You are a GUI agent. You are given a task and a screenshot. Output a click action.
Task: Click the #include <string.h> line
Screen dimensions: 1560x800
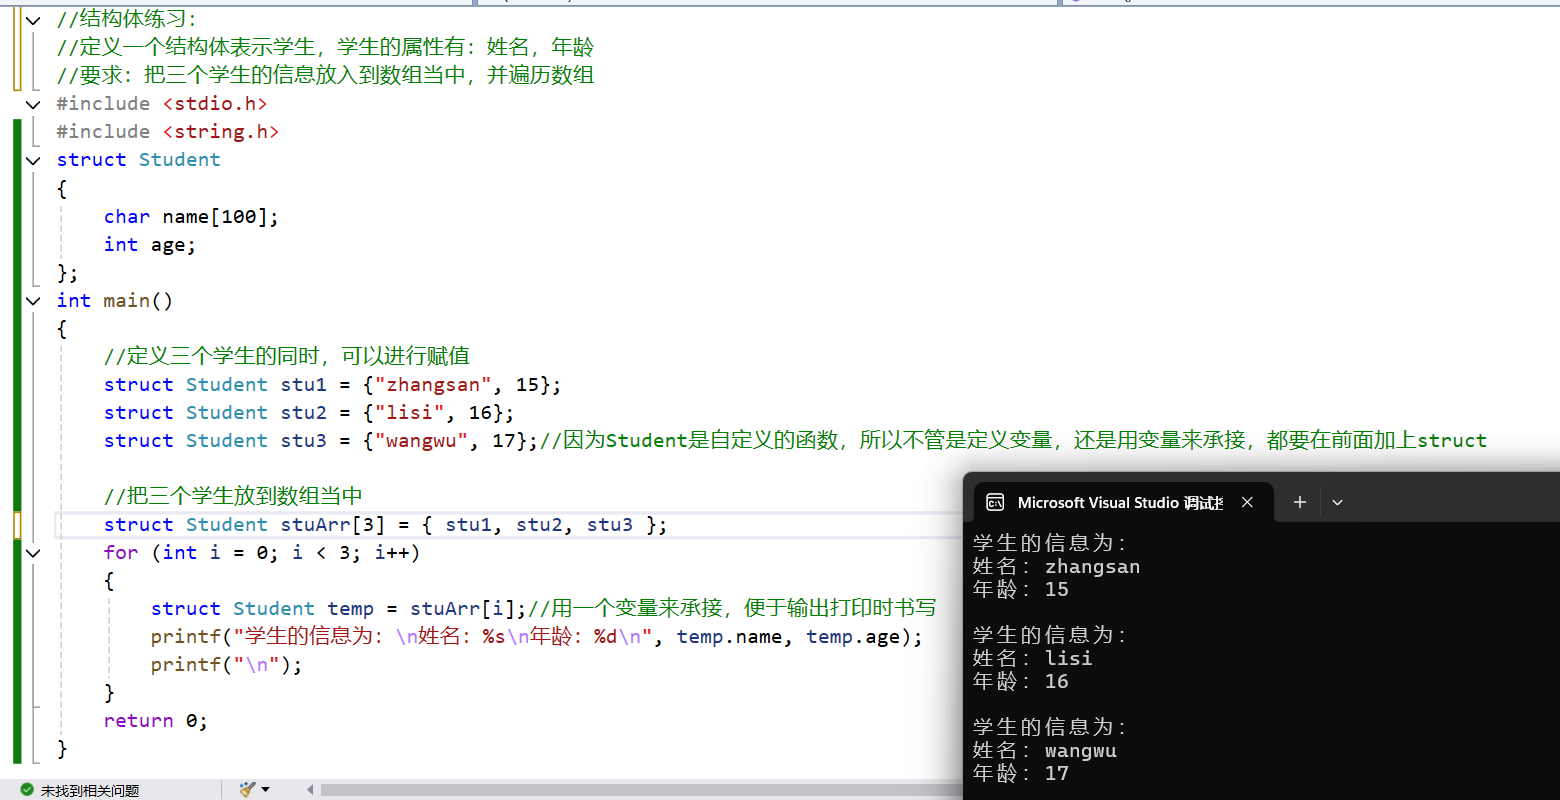(x=168, y=132)
